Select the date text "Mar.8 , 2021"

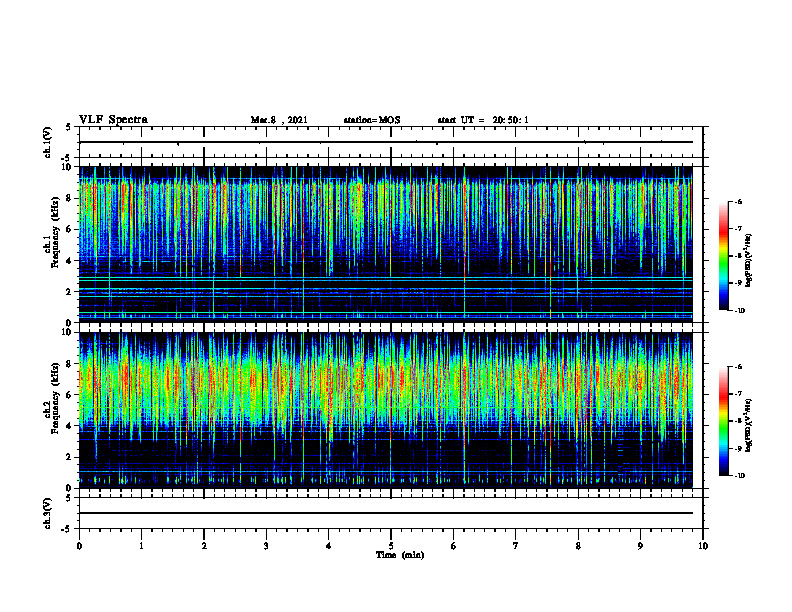point(279,120)
